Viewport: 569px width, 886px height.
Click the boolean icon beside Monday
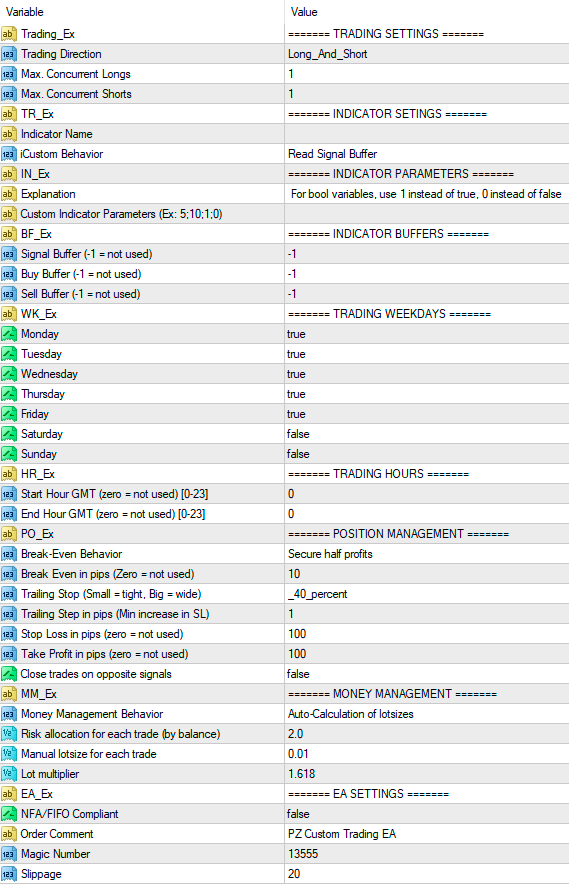pos(8,334)
